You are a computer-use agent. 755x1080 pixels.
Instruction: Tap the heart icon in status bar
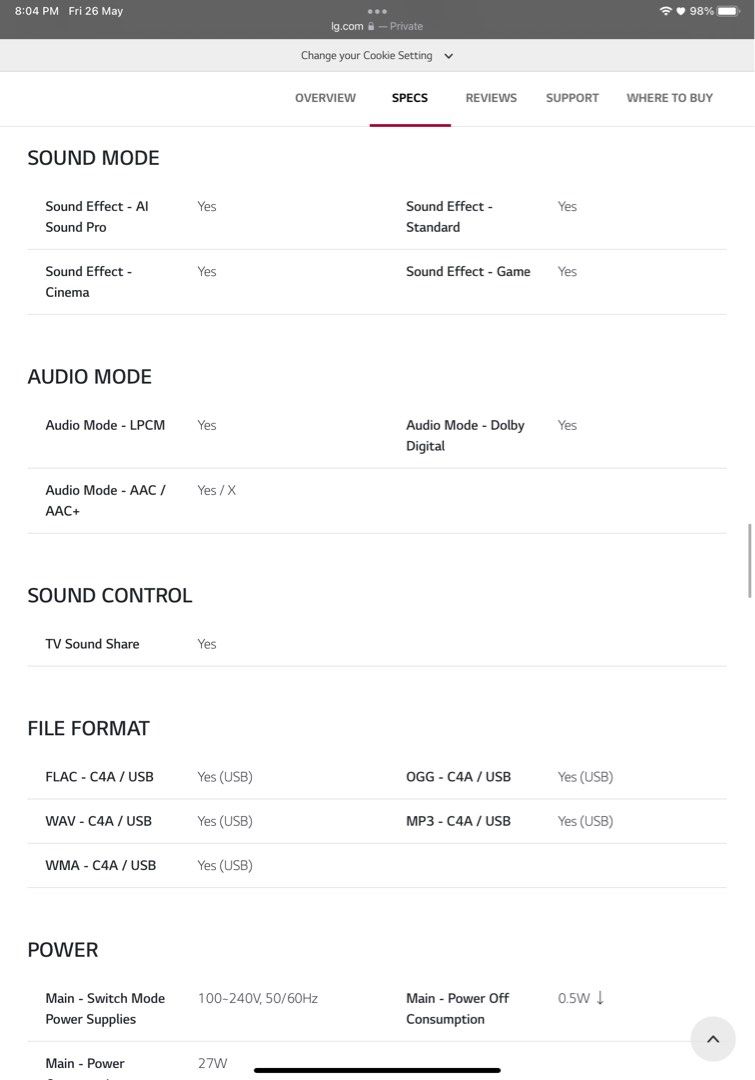tap(681, 11)
